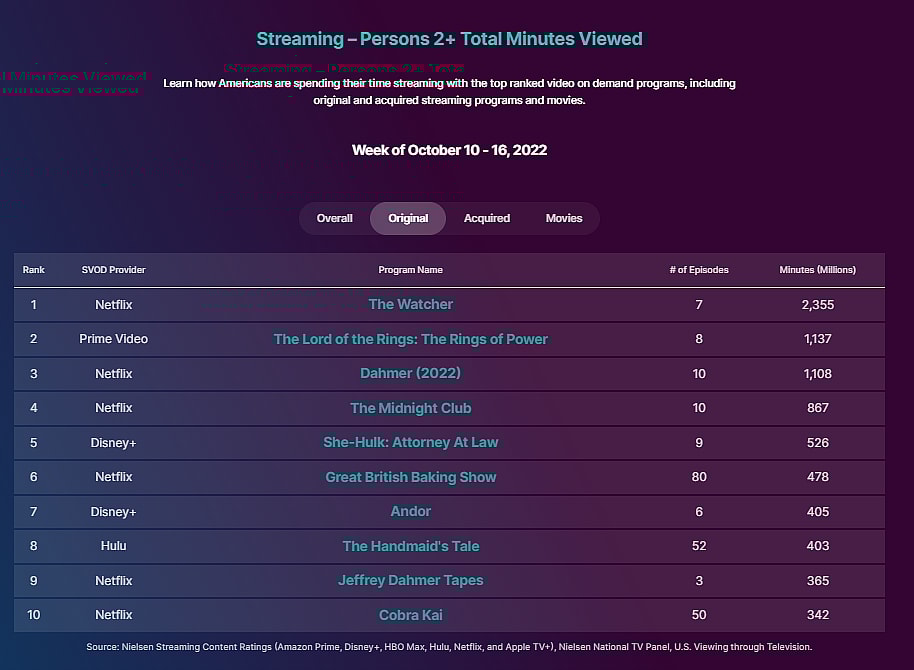Select The Handmaid's Tale link
Viewport: 914px width, 670px height.
410,546
